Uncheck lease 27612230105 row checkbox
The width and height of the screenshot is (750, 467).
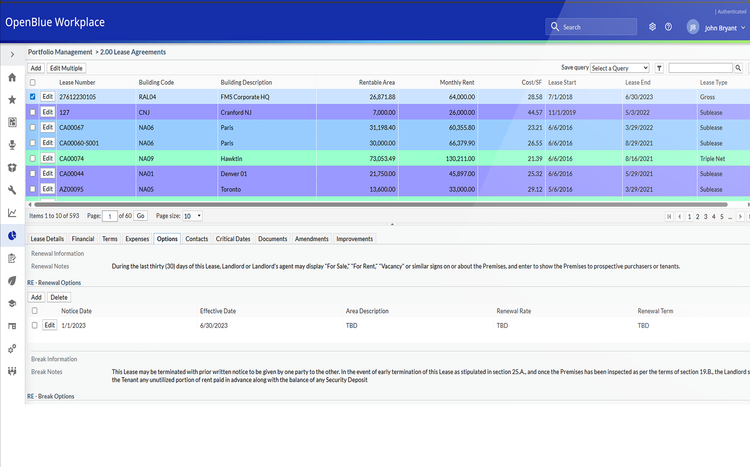33,97
